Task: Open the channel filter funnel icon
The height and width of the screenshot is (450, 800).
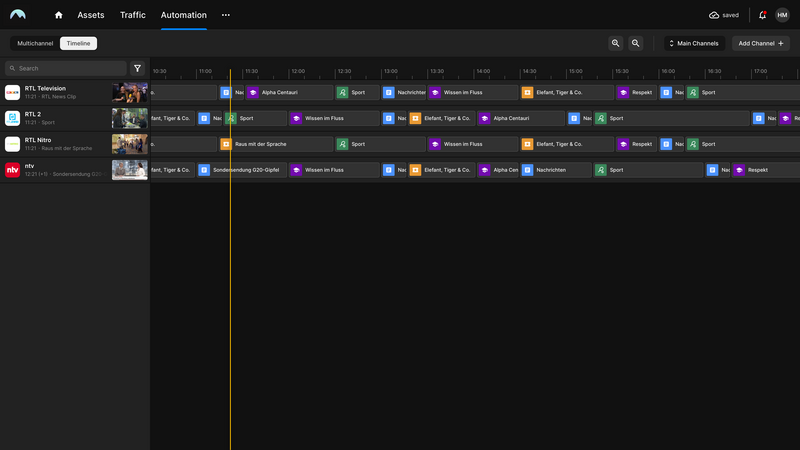Action: (x=137, y=68)
